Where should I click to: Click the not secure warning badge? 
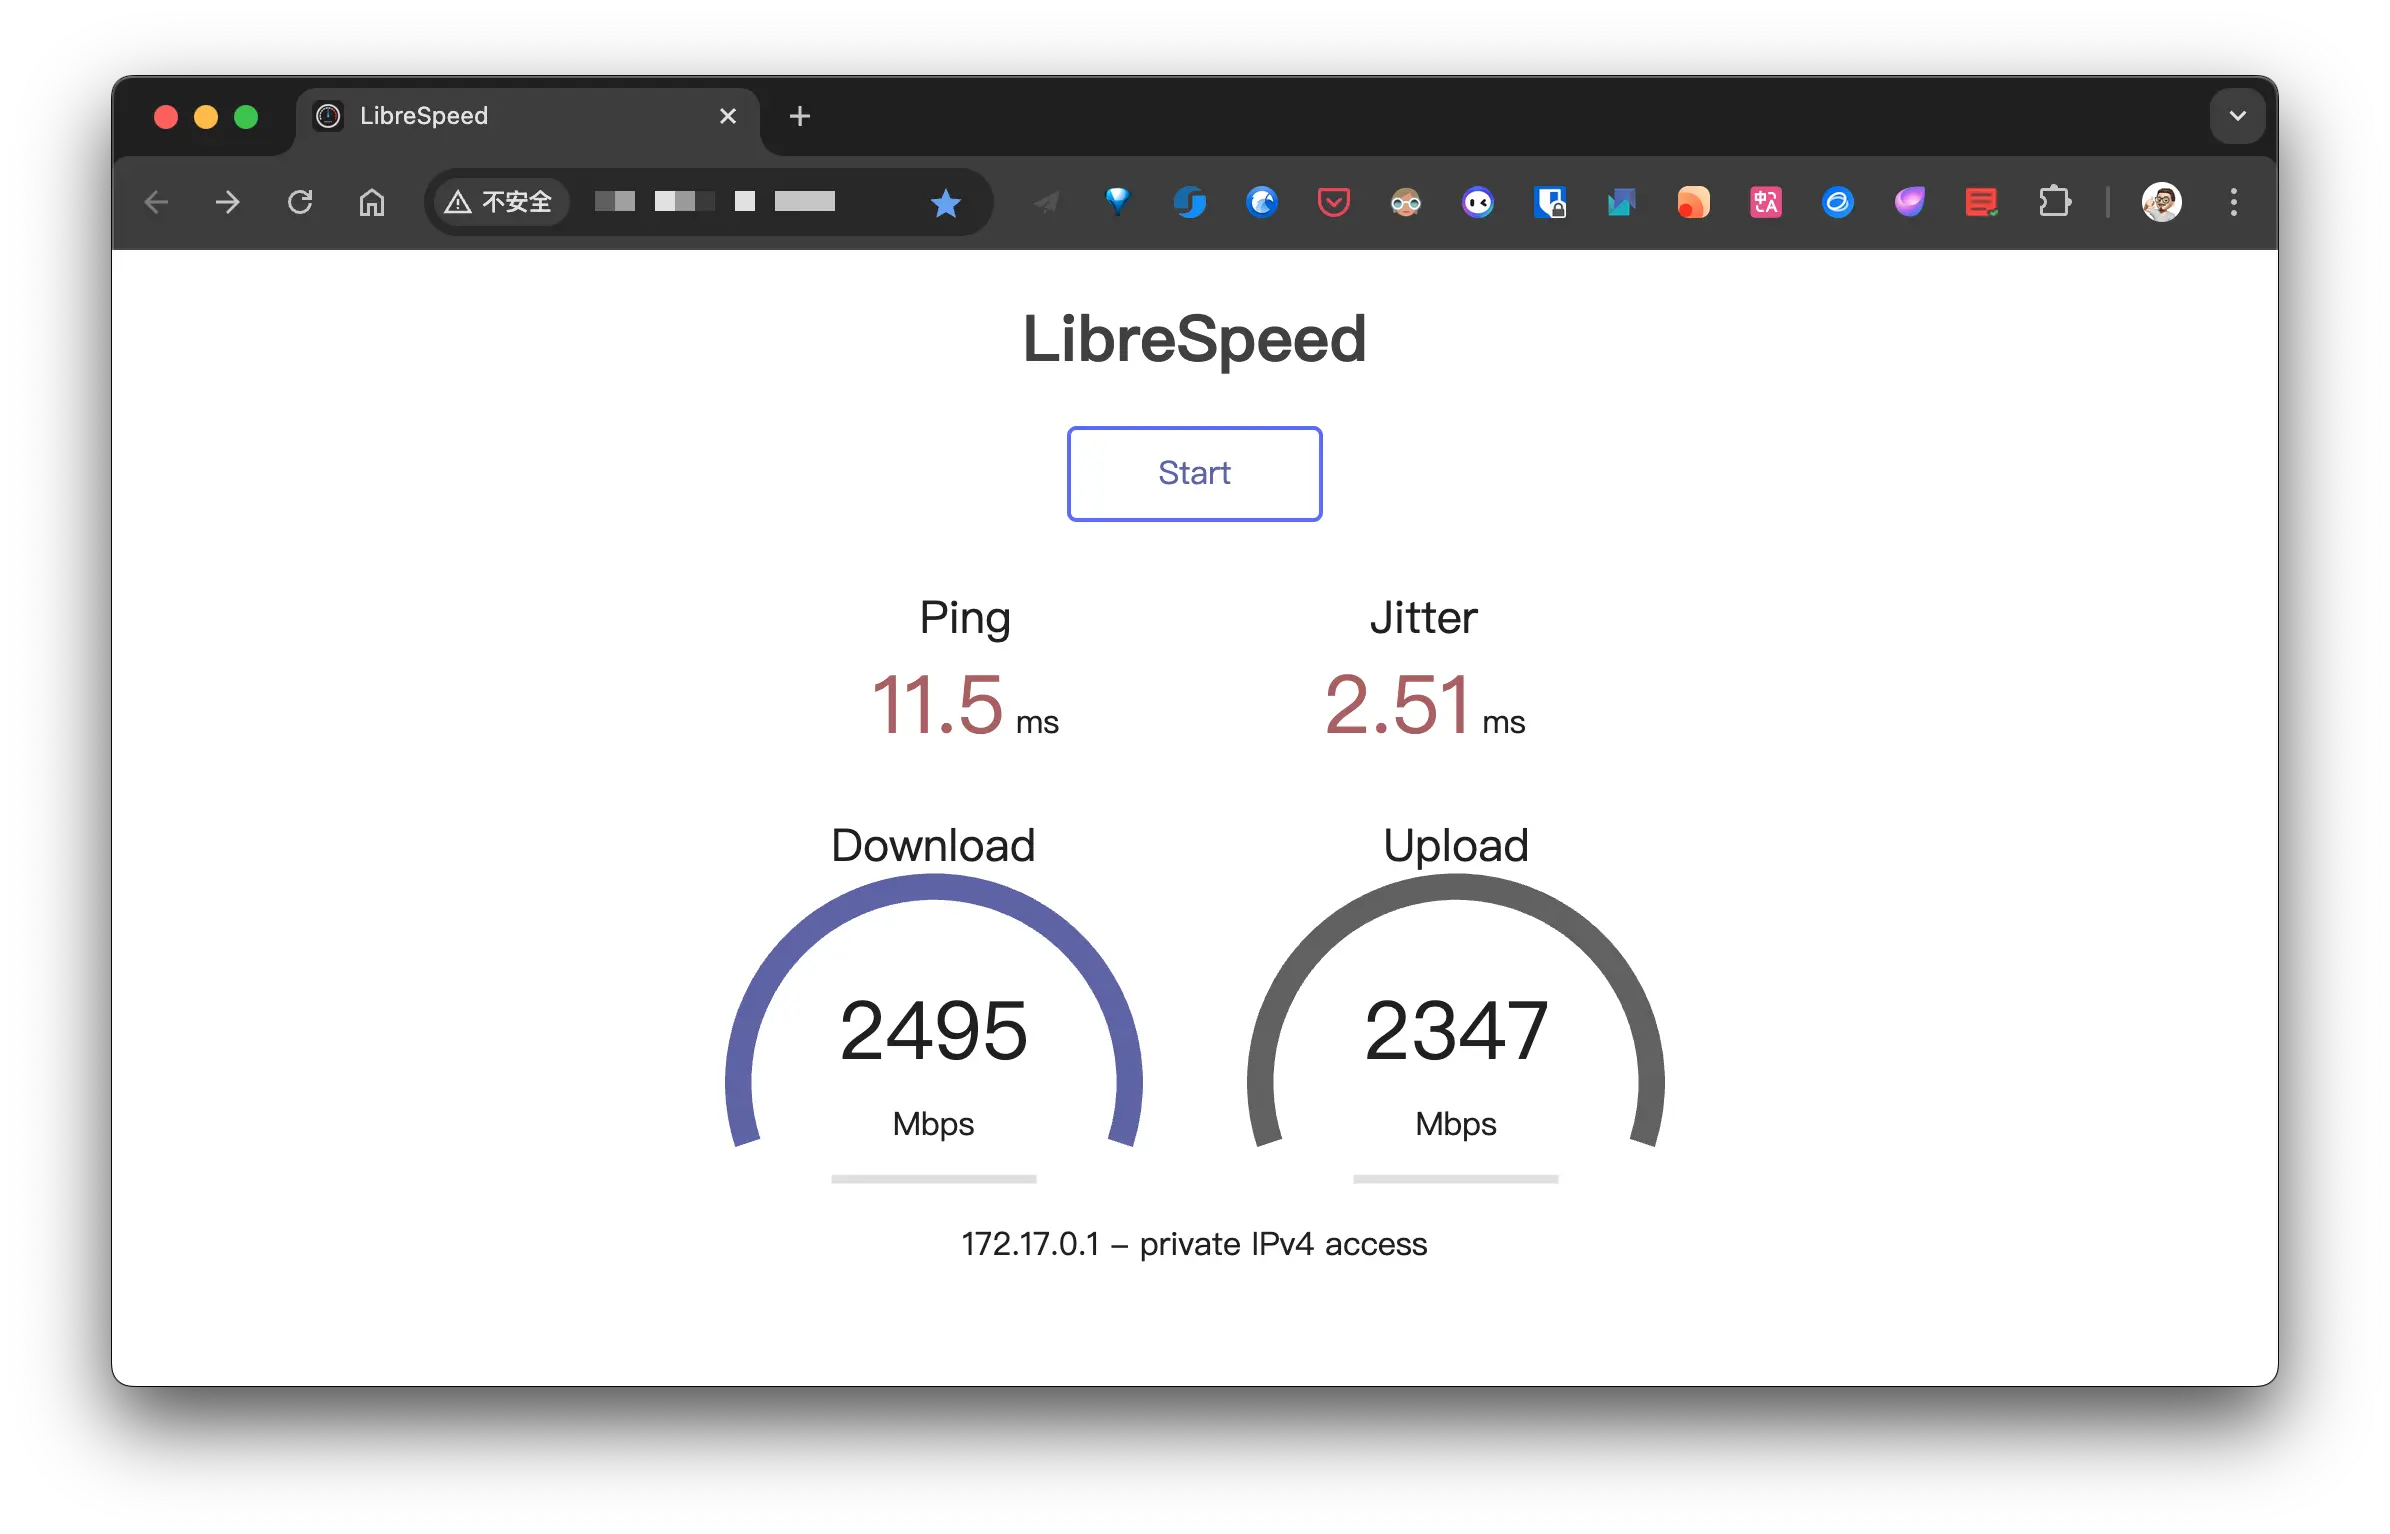coord(499,203)
